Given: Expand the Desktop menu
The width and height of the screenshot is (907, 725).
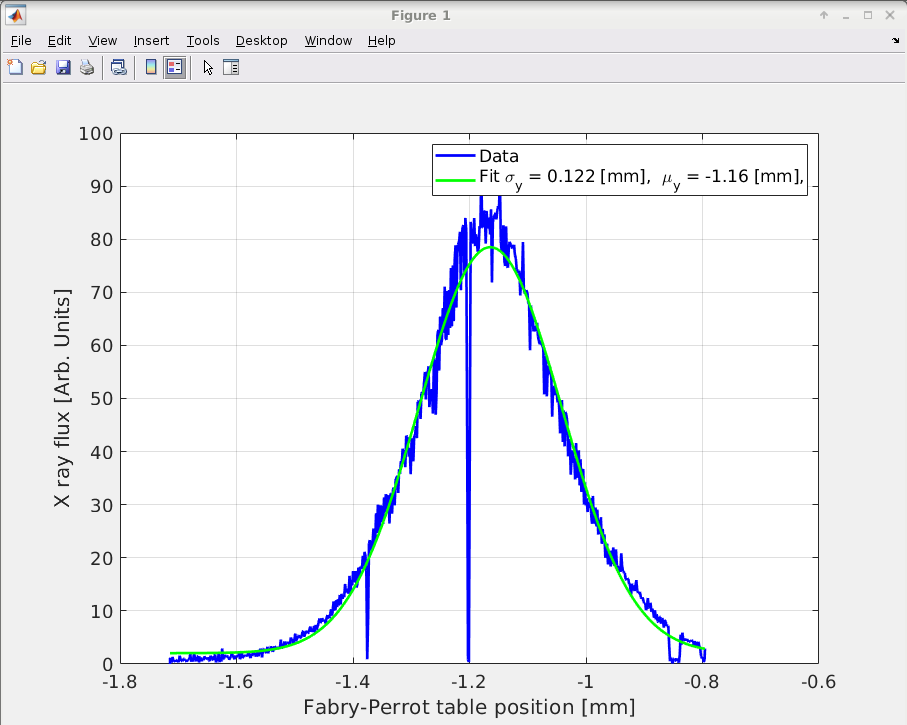Looking at the screenshot, I should click(261, 41).
